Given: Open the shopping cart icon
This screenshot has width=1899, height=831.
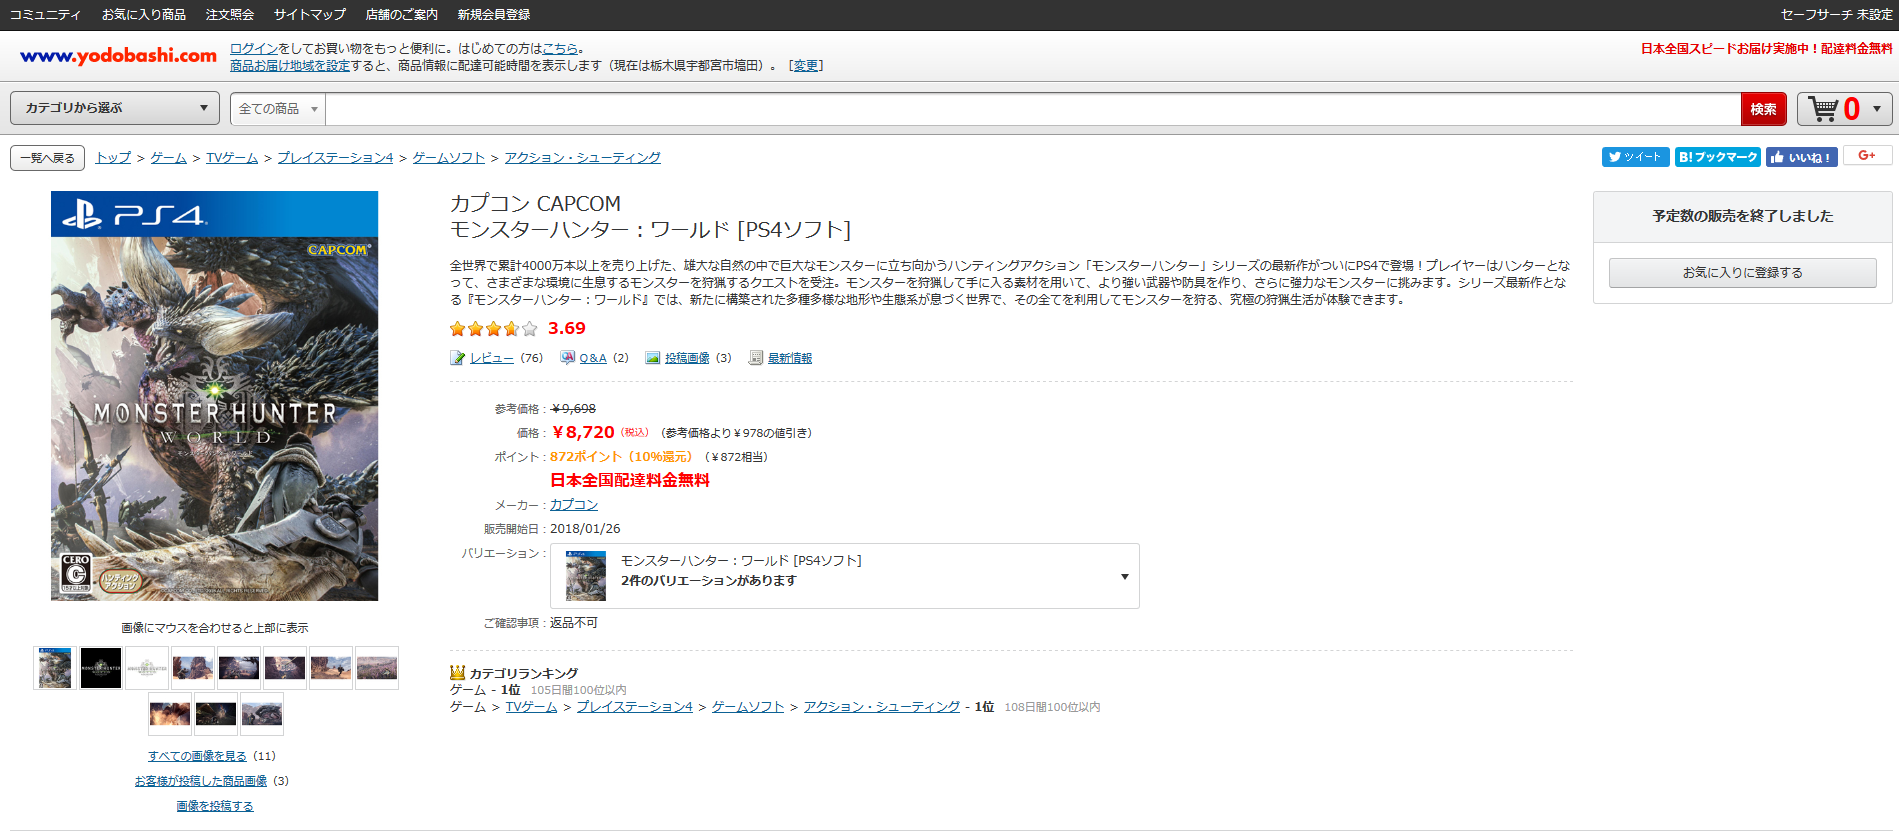Looking at the screenshot, I should coord(1823,109).
